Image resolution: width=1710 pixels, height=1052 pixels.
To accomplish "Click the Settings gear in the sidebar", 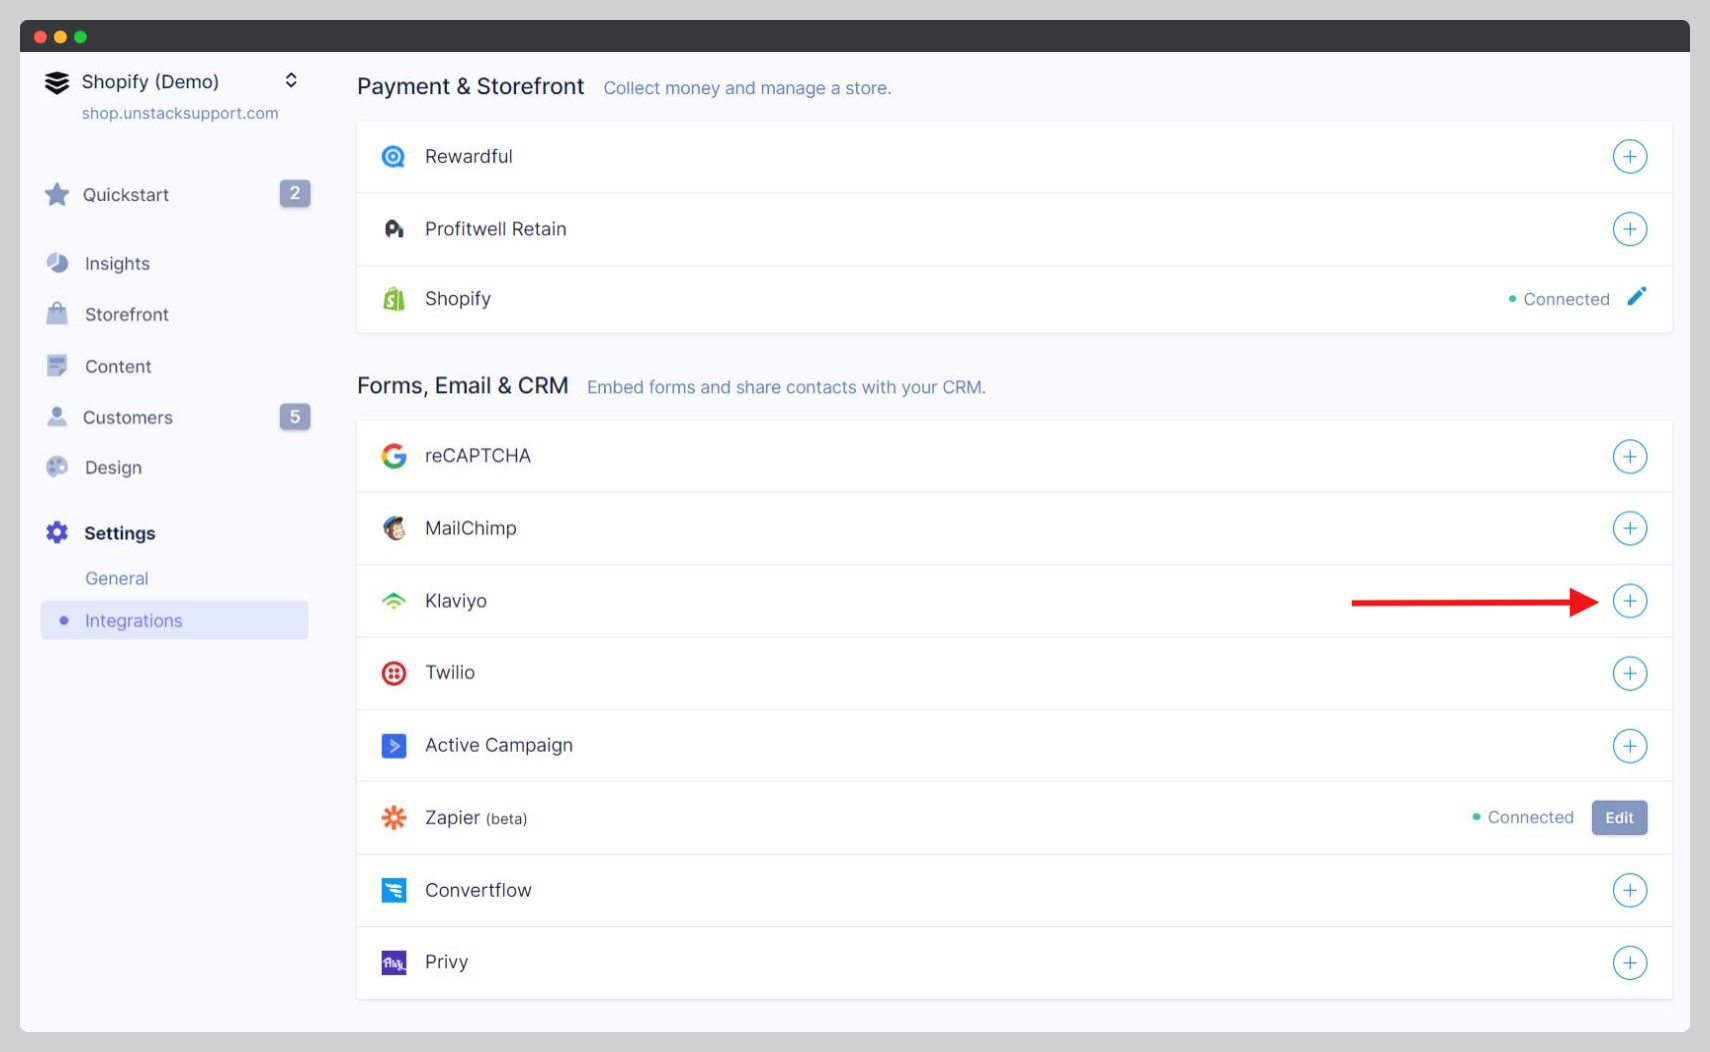I will pyautogui.click(x=57, y=533).
